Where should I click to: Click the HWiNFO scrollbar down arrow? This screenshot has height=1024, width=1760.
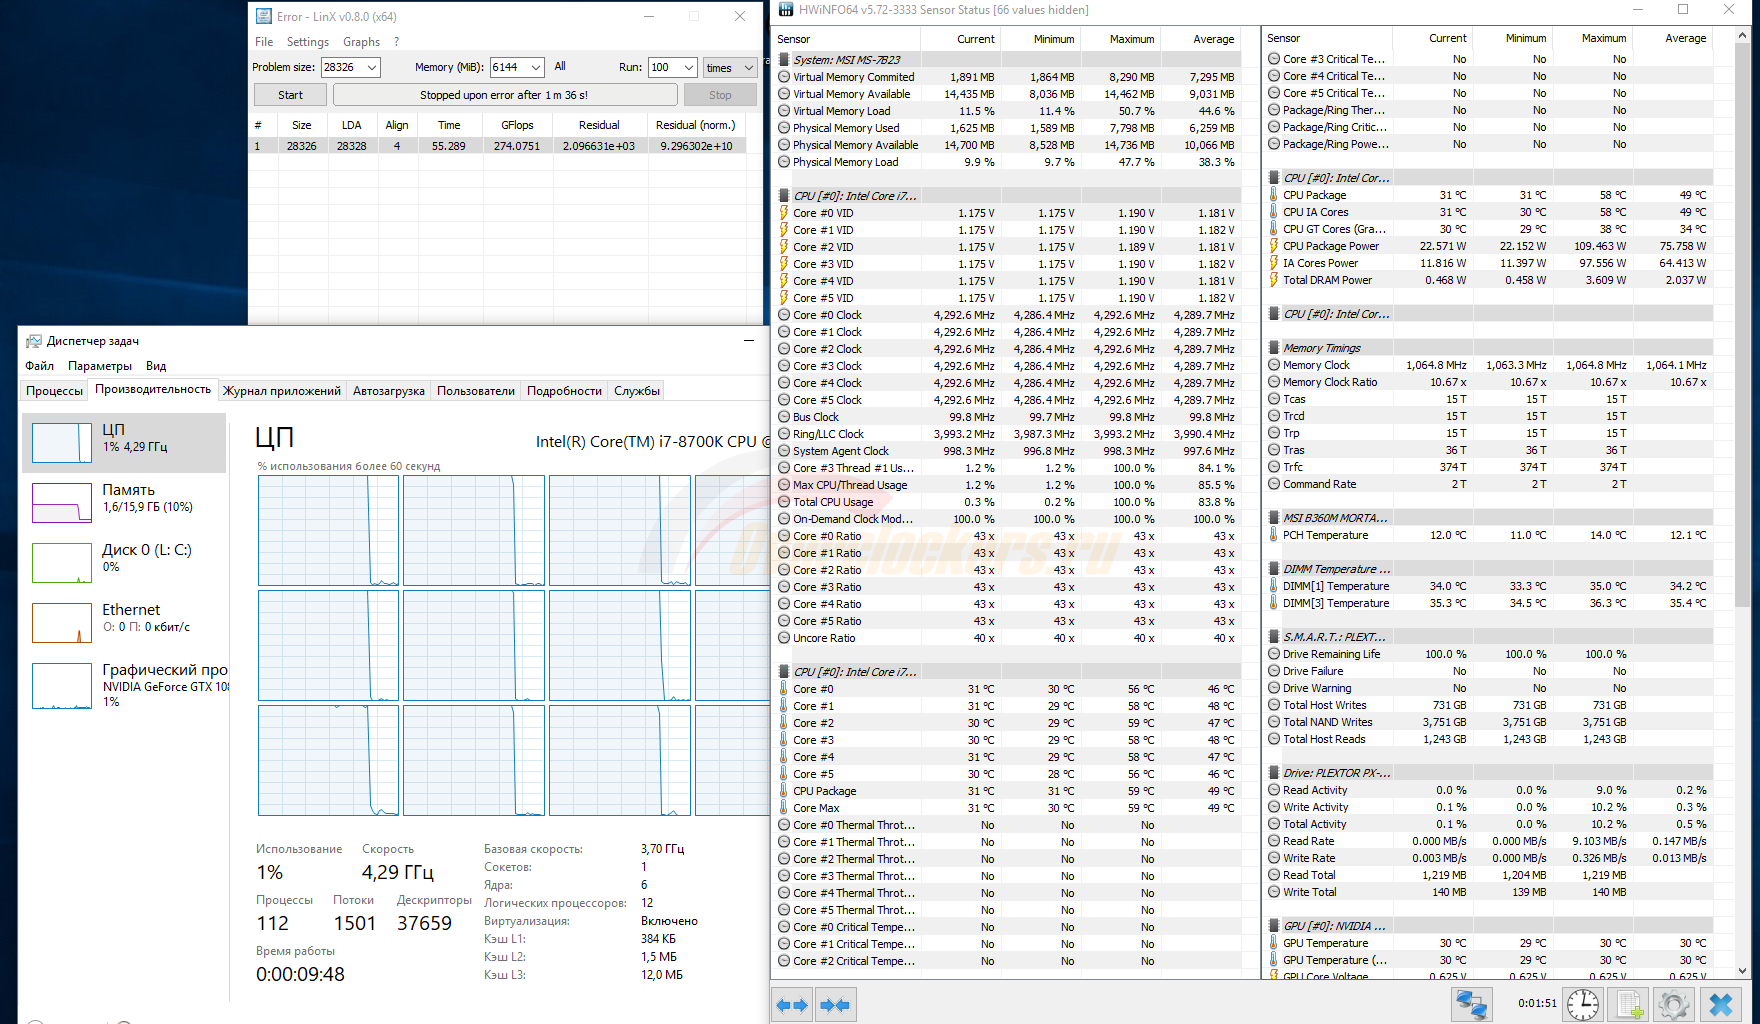click(1743, 970)
